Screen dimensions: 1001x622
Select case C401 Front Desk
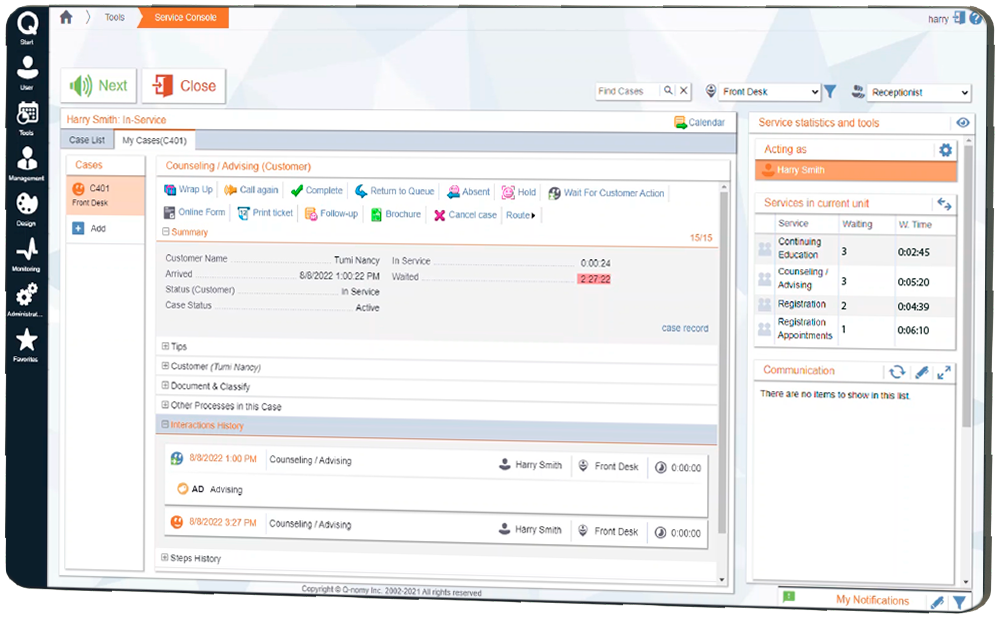tap(106, 195)
